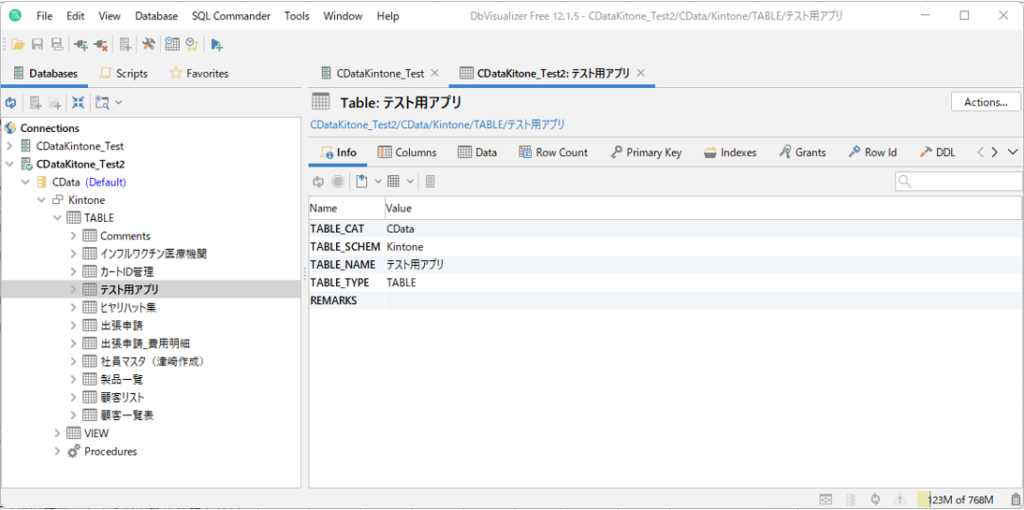
Task: Reload the databases tree refresh icon
Action: pos(10,103)
